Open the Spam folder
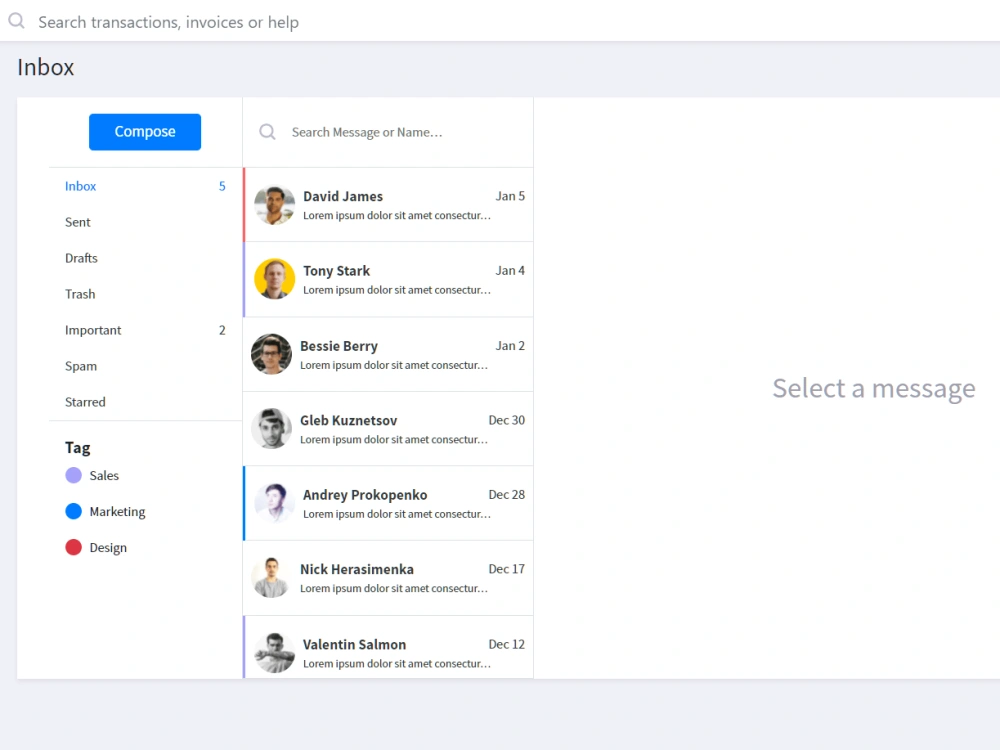The width and height of the screenshot is (1000, 750). point(145,366)
